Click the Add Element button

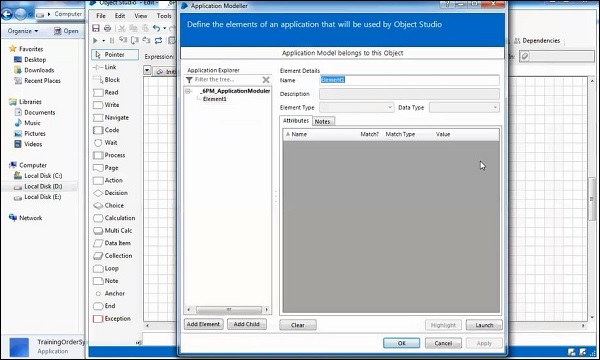click(x=204, y=324)
